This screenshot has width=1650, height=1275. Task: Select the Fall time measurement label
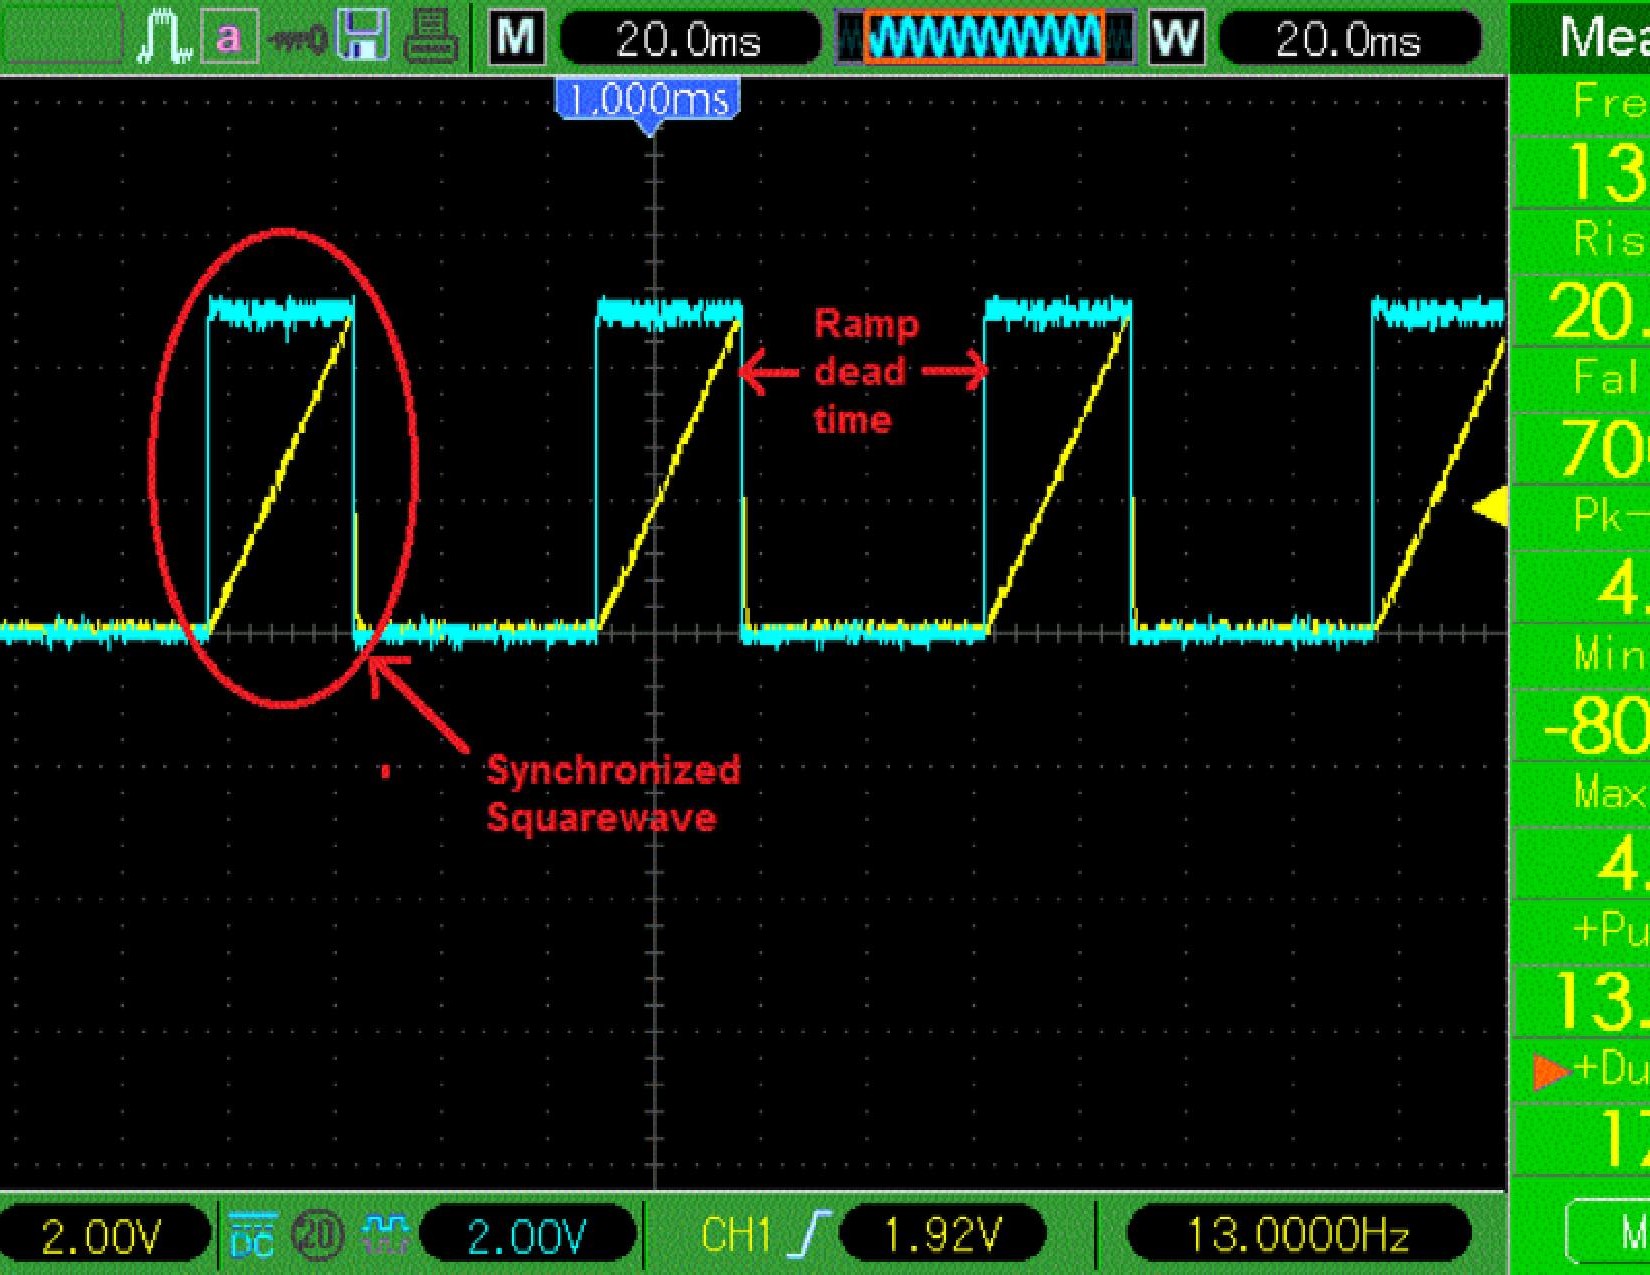(1609, 378)
